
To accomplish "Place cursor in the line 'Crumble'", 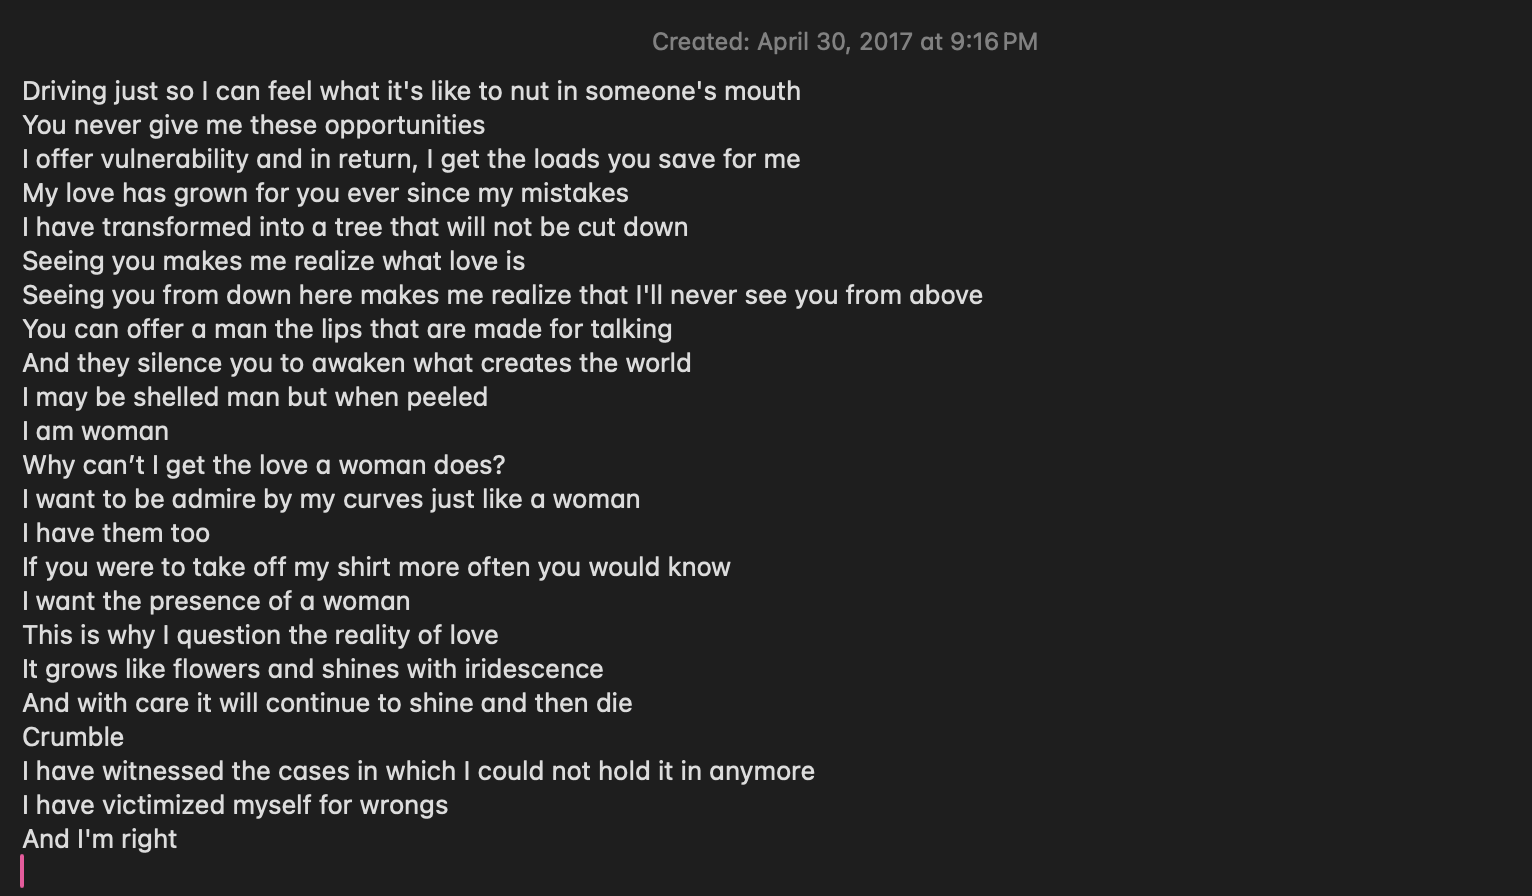I will (x=73, y=737).
